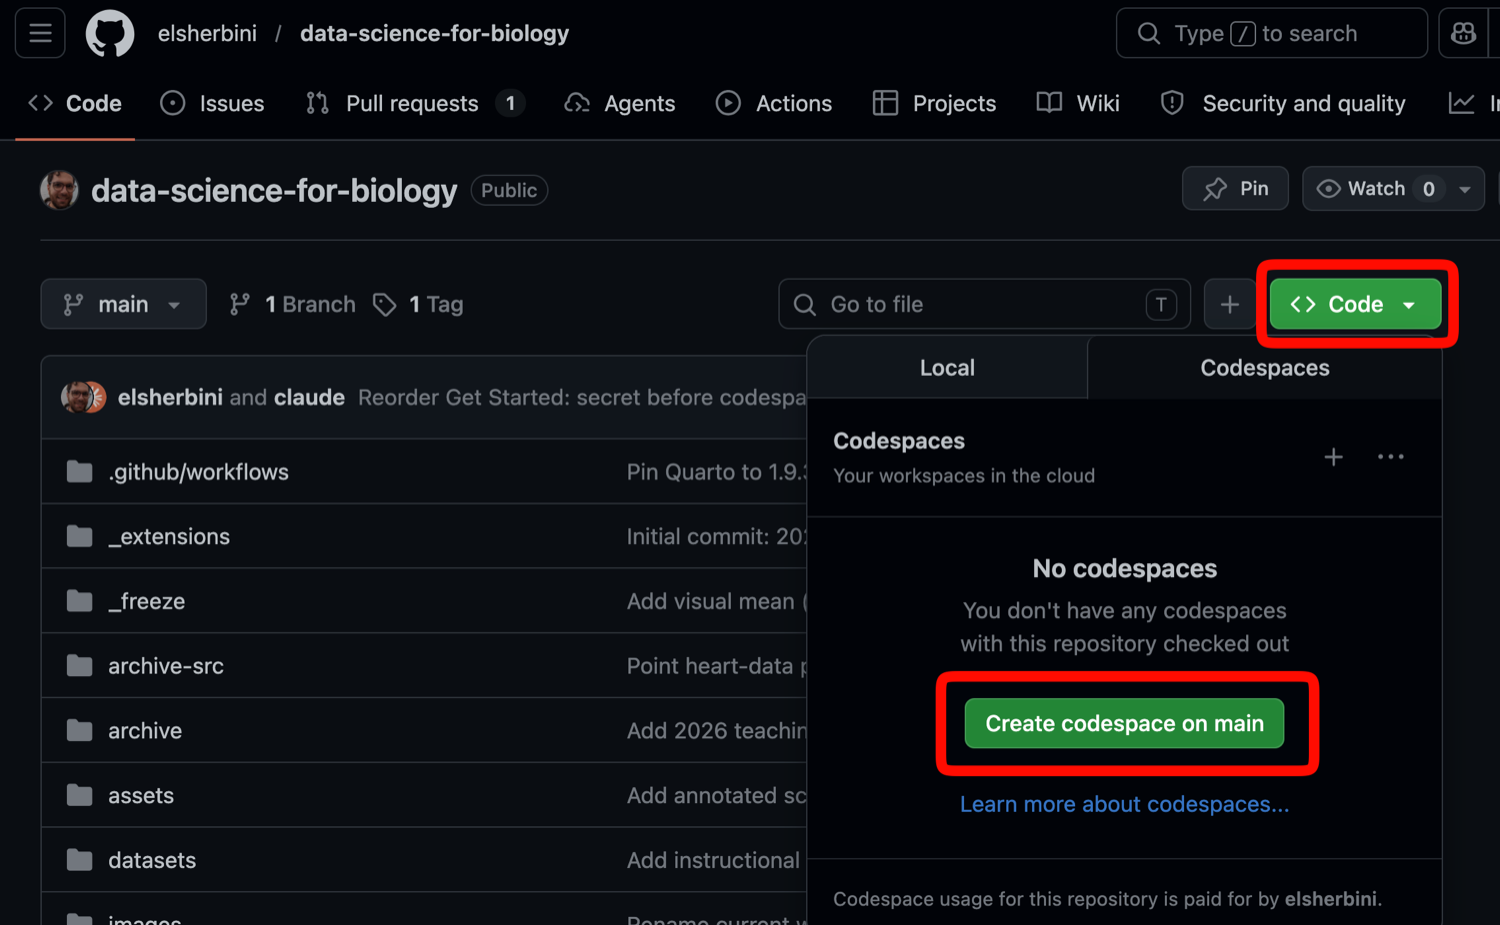1500x925 pixels.
Task: Click the pull requests count badge 1
Action: [510, 103]
